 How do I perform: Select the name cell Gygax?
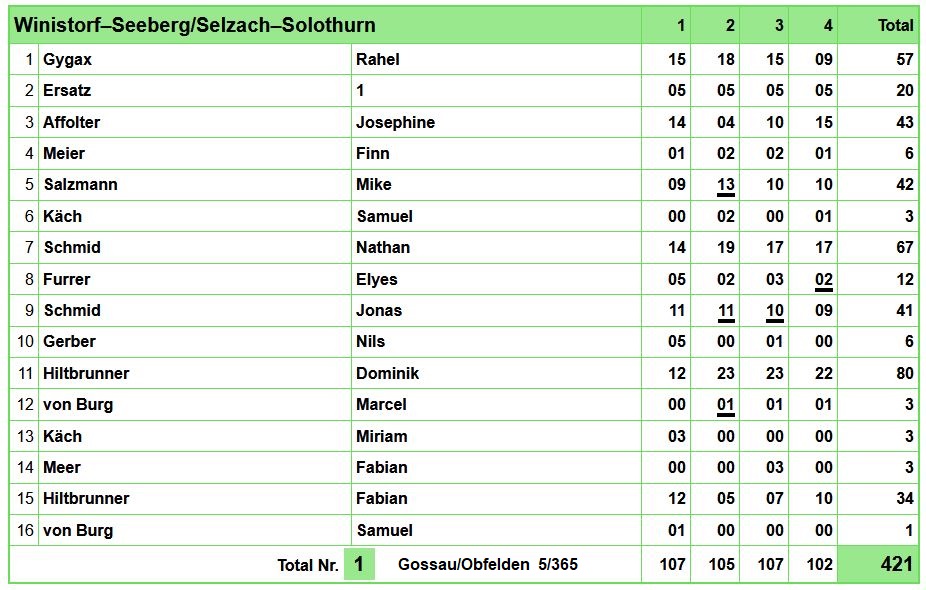[x=67, y=60]
